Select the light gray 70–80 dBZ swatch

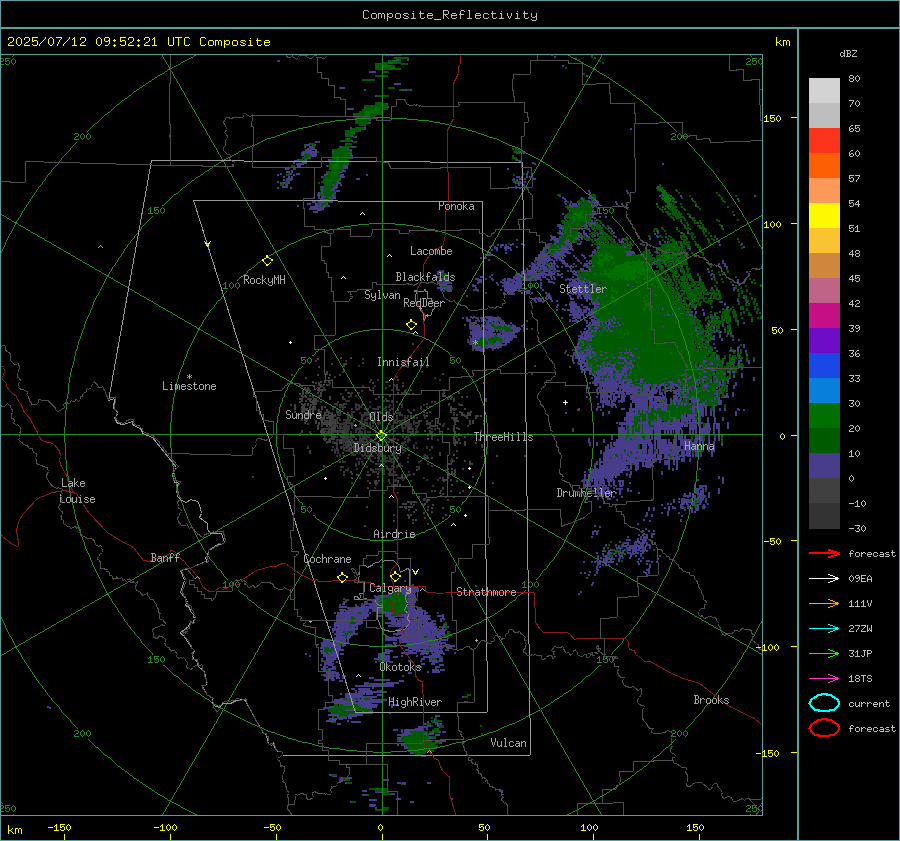pyautogui.click(x=824, y=91)
